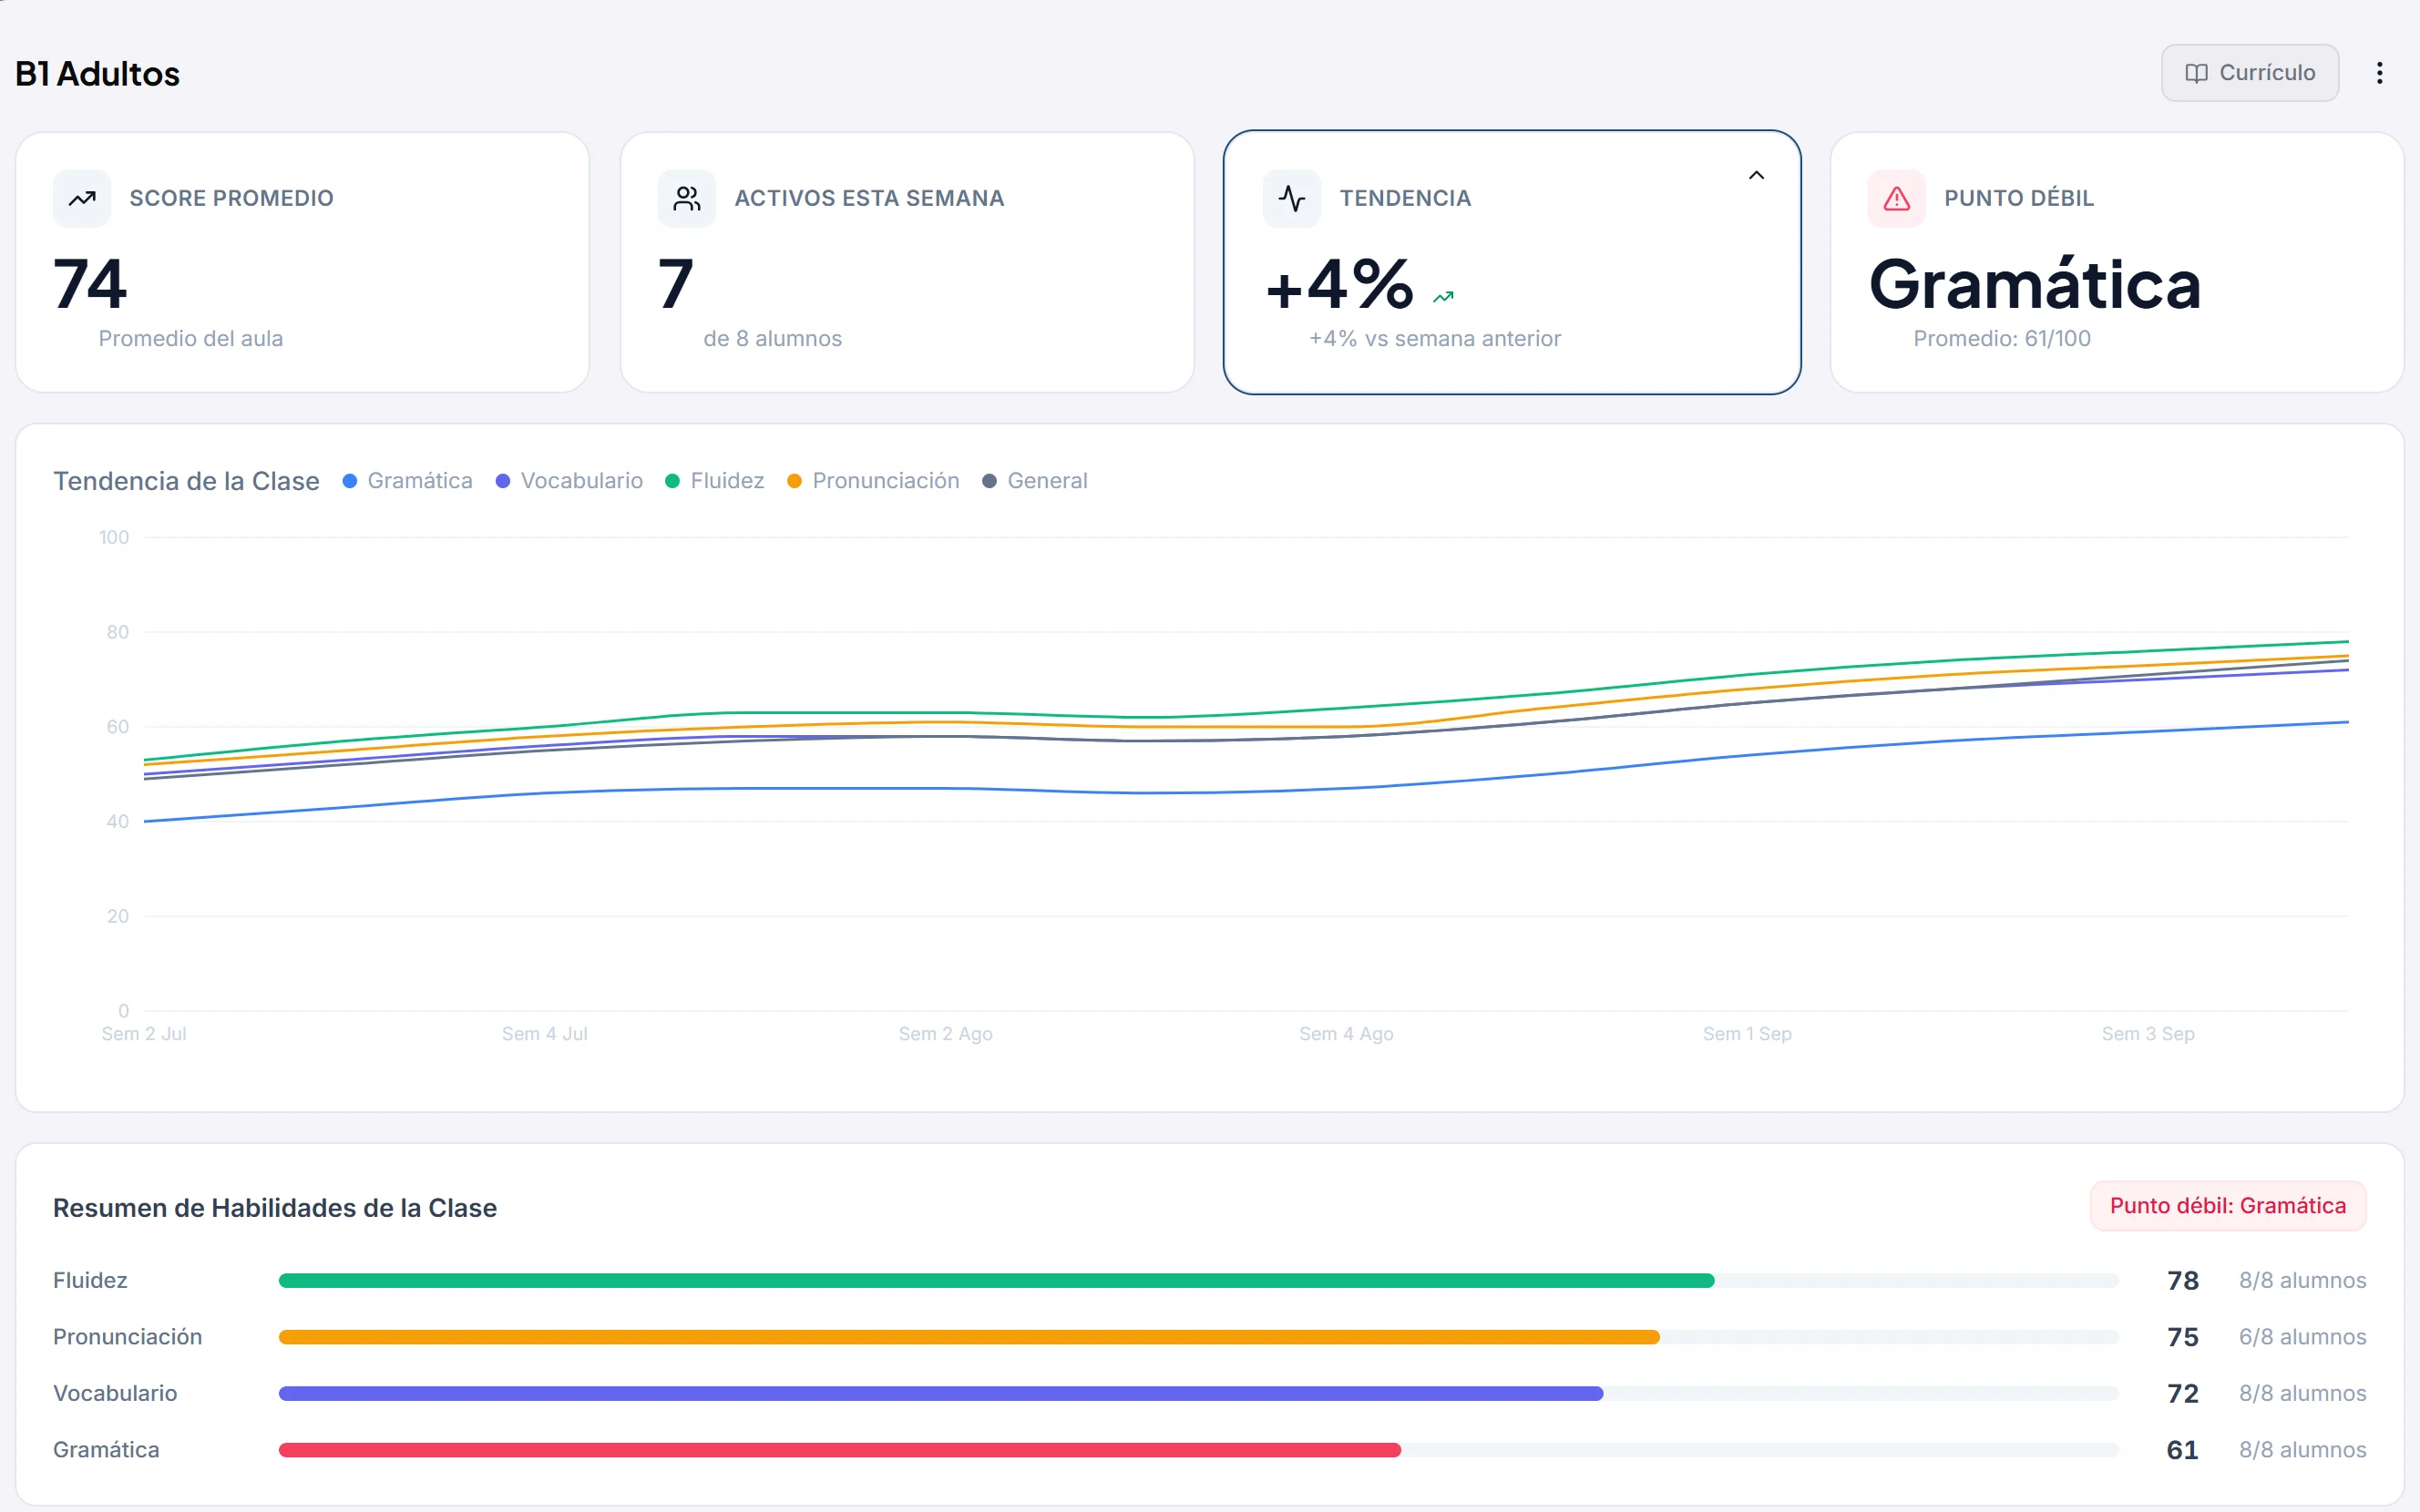The image size is (2420, 1512).
Task: Click 'Resumen de Habilidades de la Clase' heading
Action: click(x=275, y=1208)
